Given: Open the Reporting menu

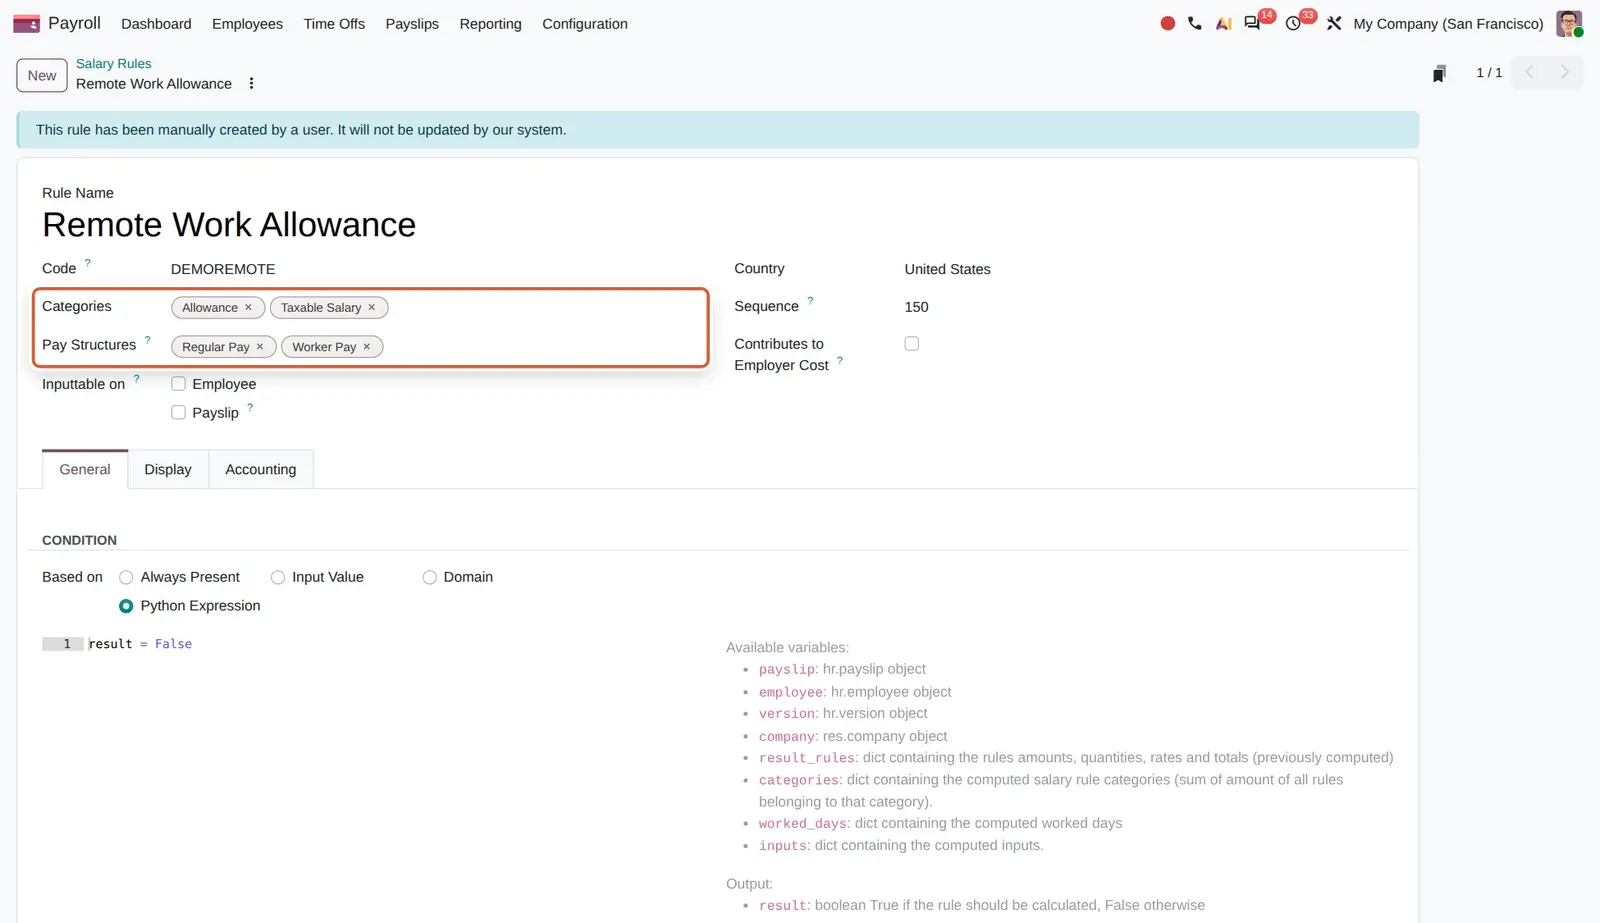Looking at the screenshot, I should (490, 24).
